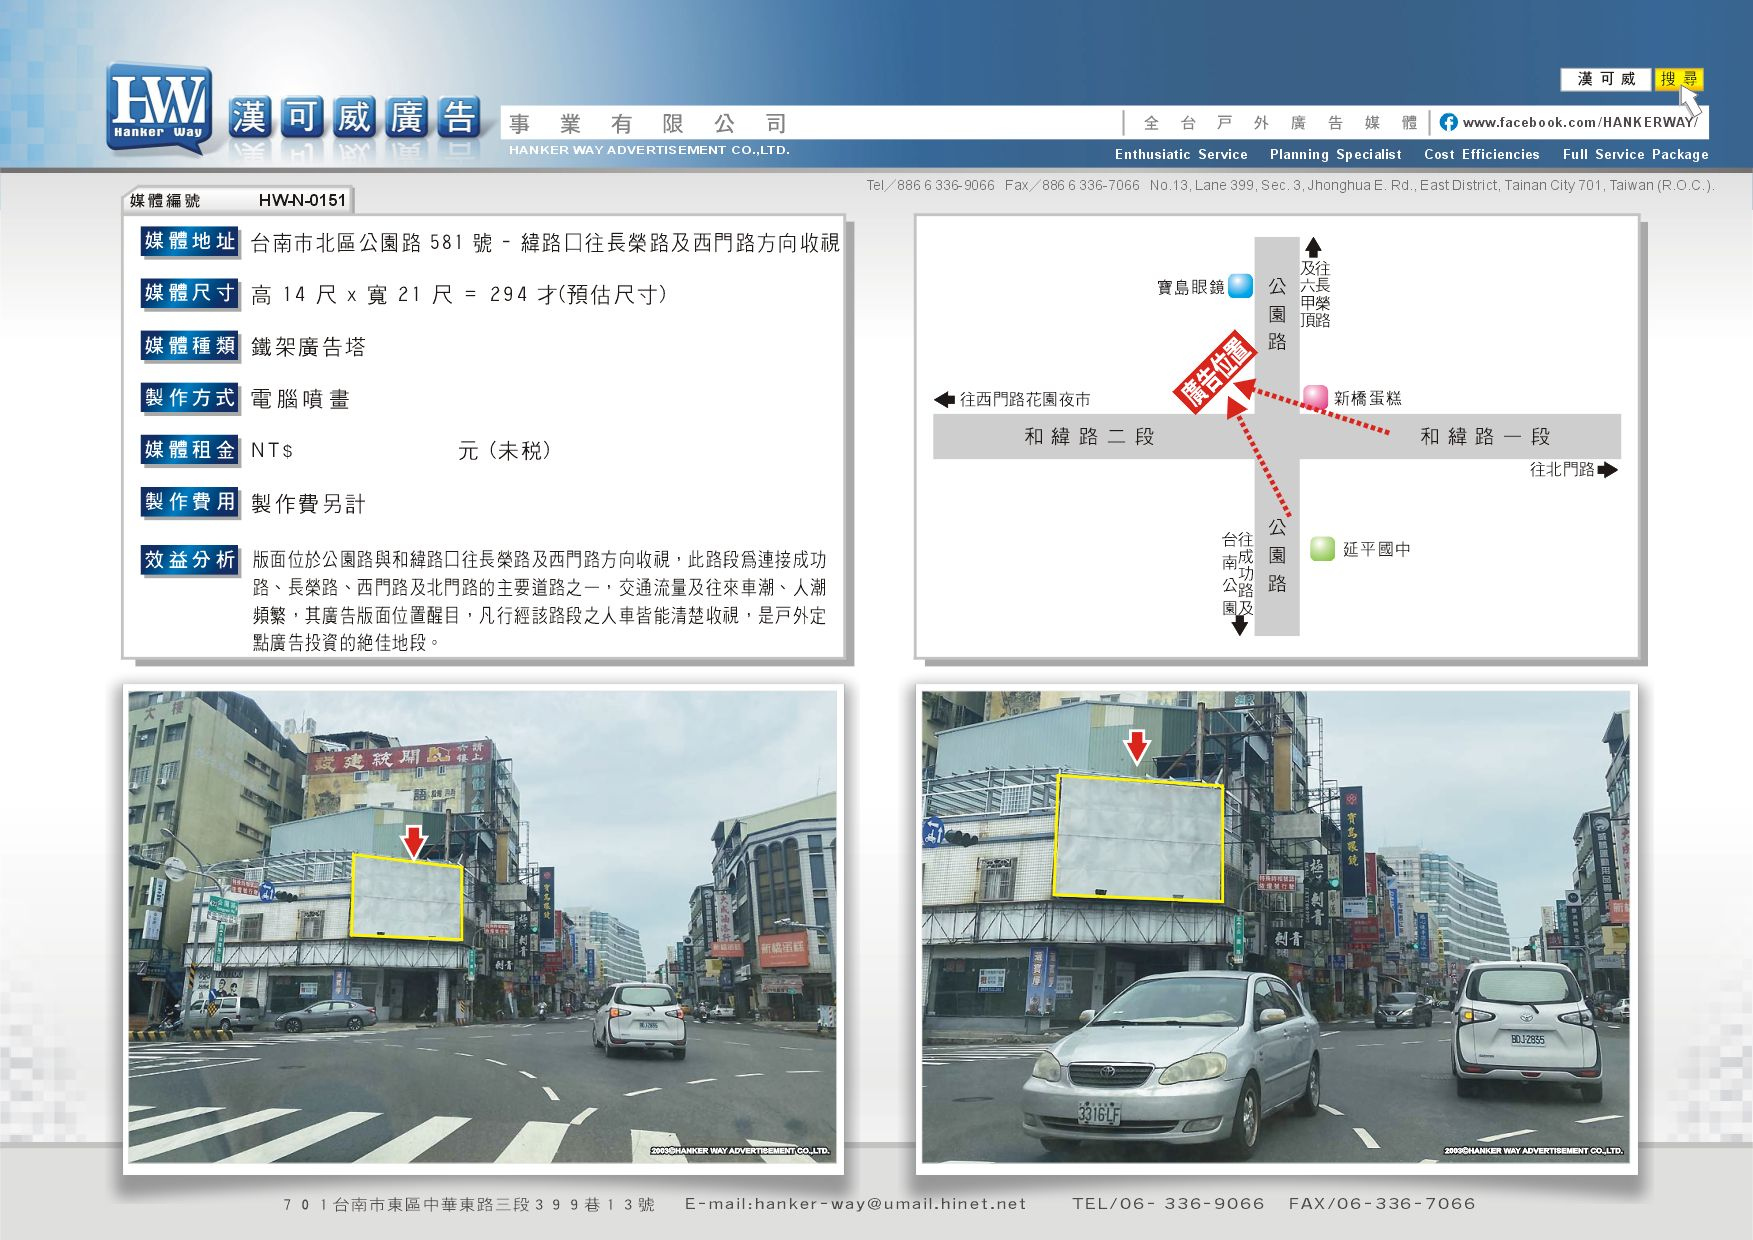Click Enthusiatic Service in header
The width and height of the screenshot is (1753, 1240).
coord(1181,154)
